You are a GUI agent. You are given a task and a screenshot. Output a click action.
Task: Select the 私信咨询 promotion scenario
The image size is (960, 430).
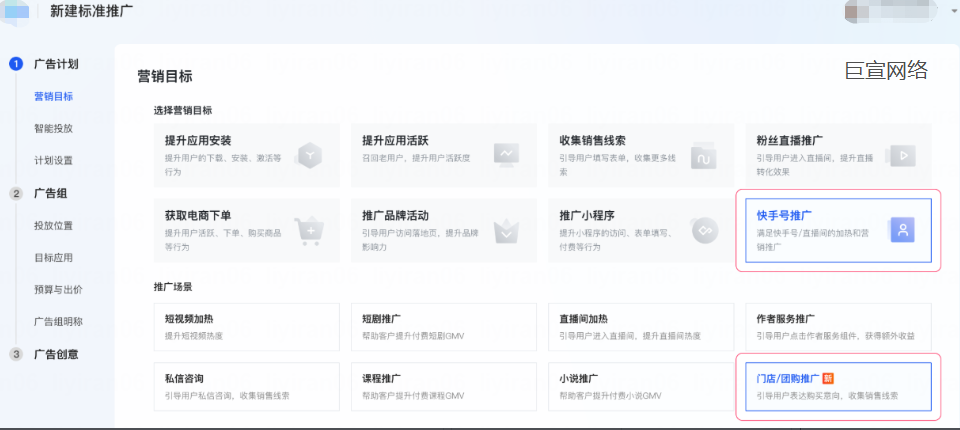coord(247,387)
